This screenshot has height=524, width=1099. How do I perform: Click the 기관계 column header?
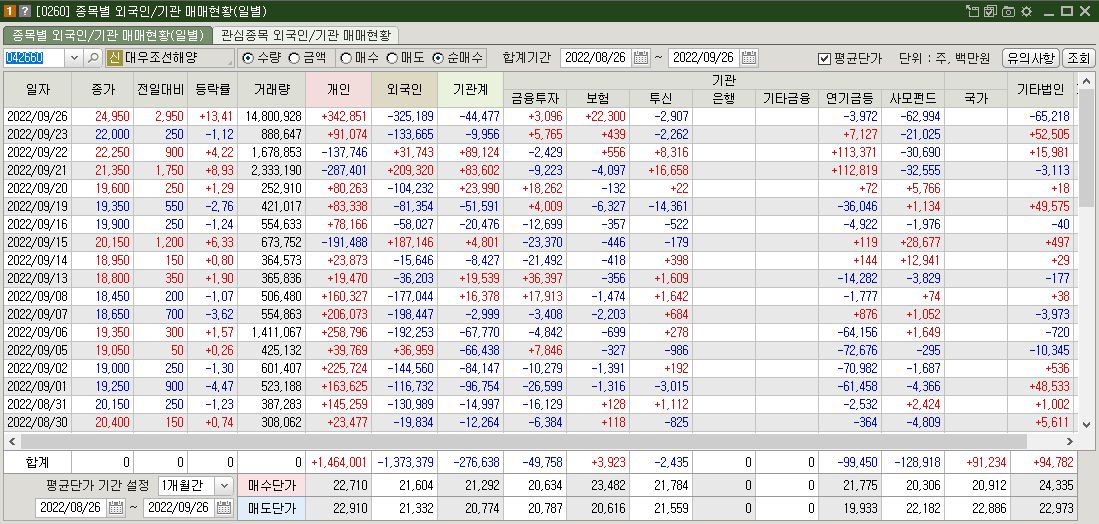(x=470, y=90)
